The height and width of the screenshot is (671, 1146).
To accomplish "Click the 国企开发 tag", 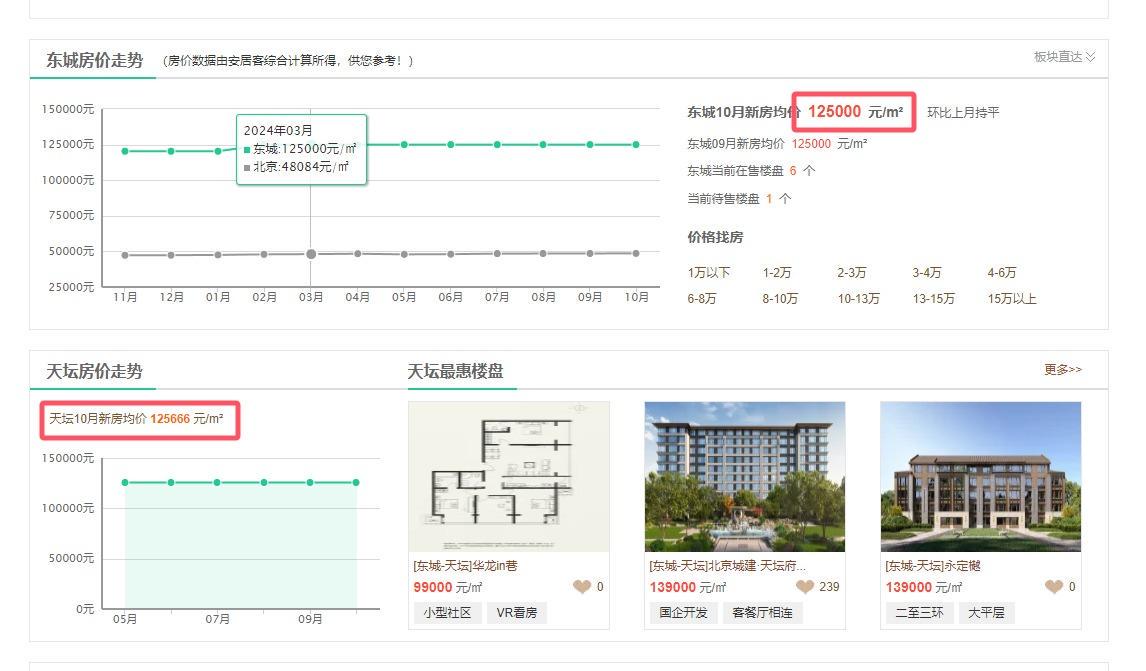I will pos(684,613).
